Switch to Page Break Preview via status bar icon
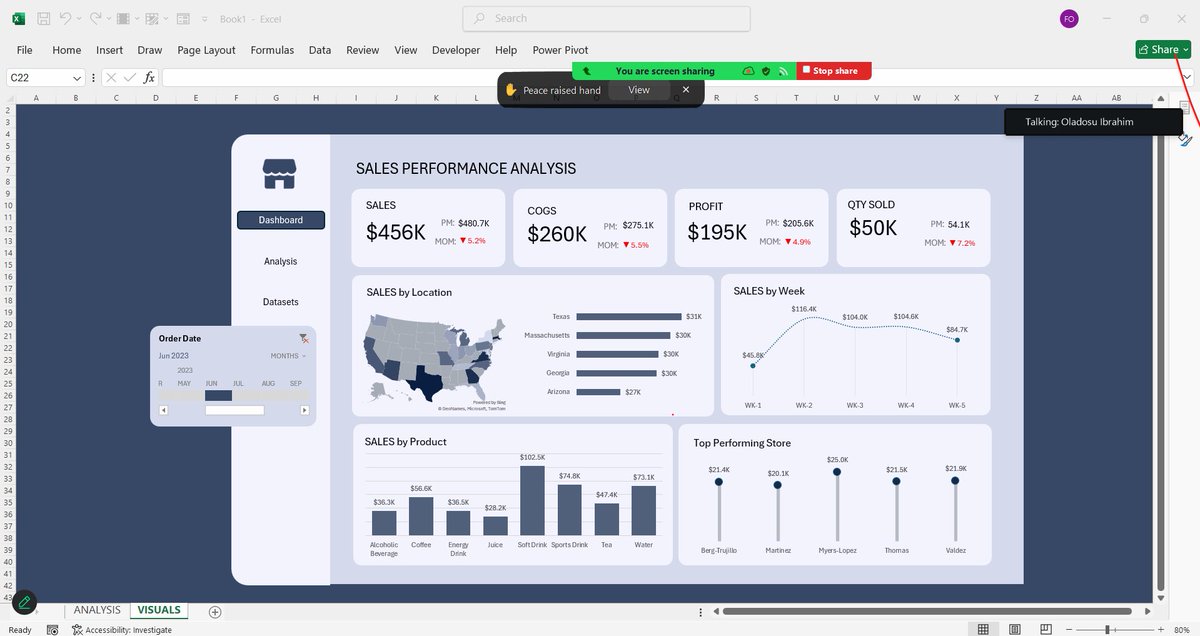Viewport: 1200px width, 636px height. 1045,629
